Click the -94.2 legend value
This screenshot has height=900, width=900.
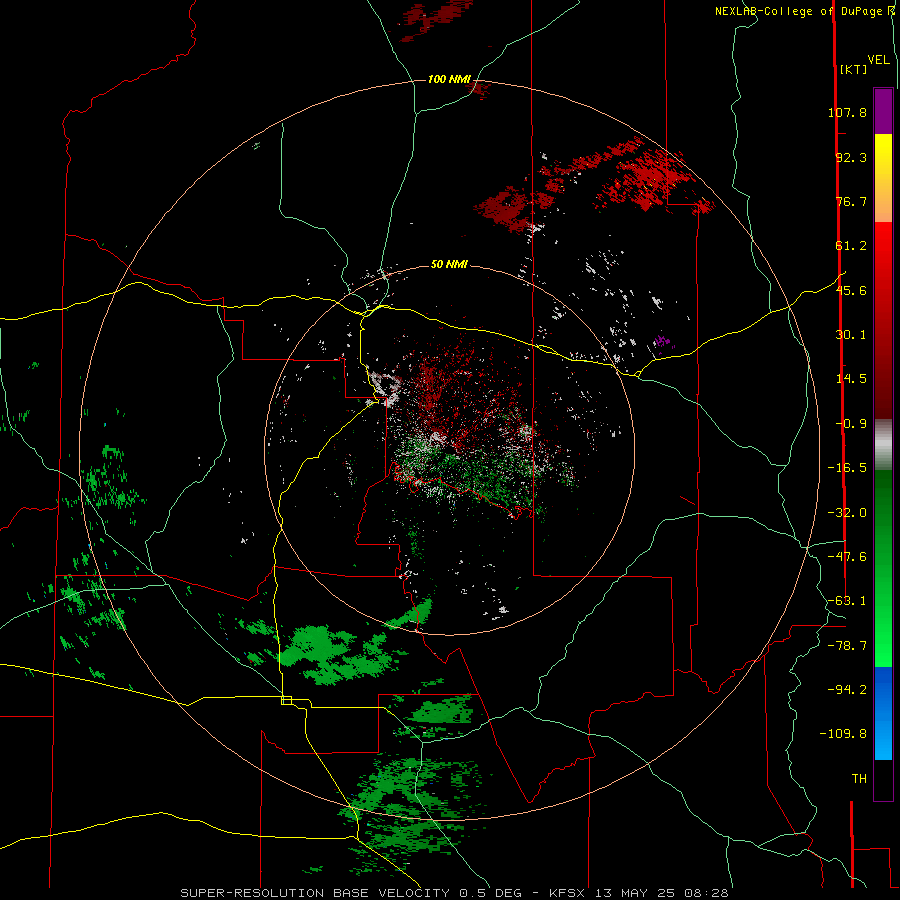847,689
